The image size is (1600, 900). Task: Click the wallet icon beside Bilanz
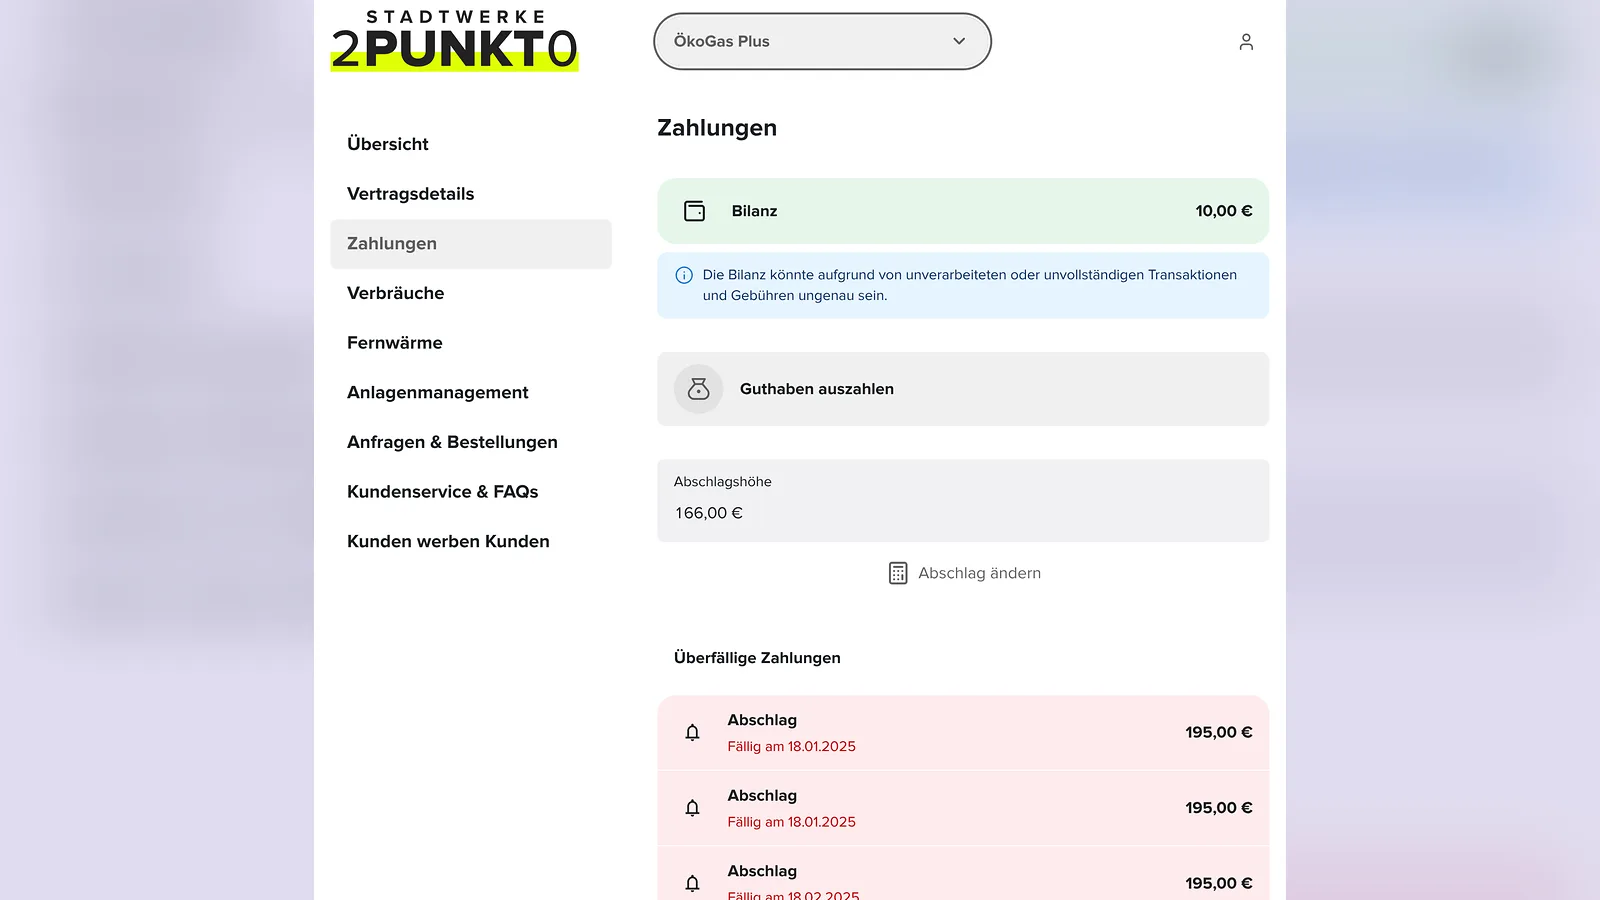694,211
